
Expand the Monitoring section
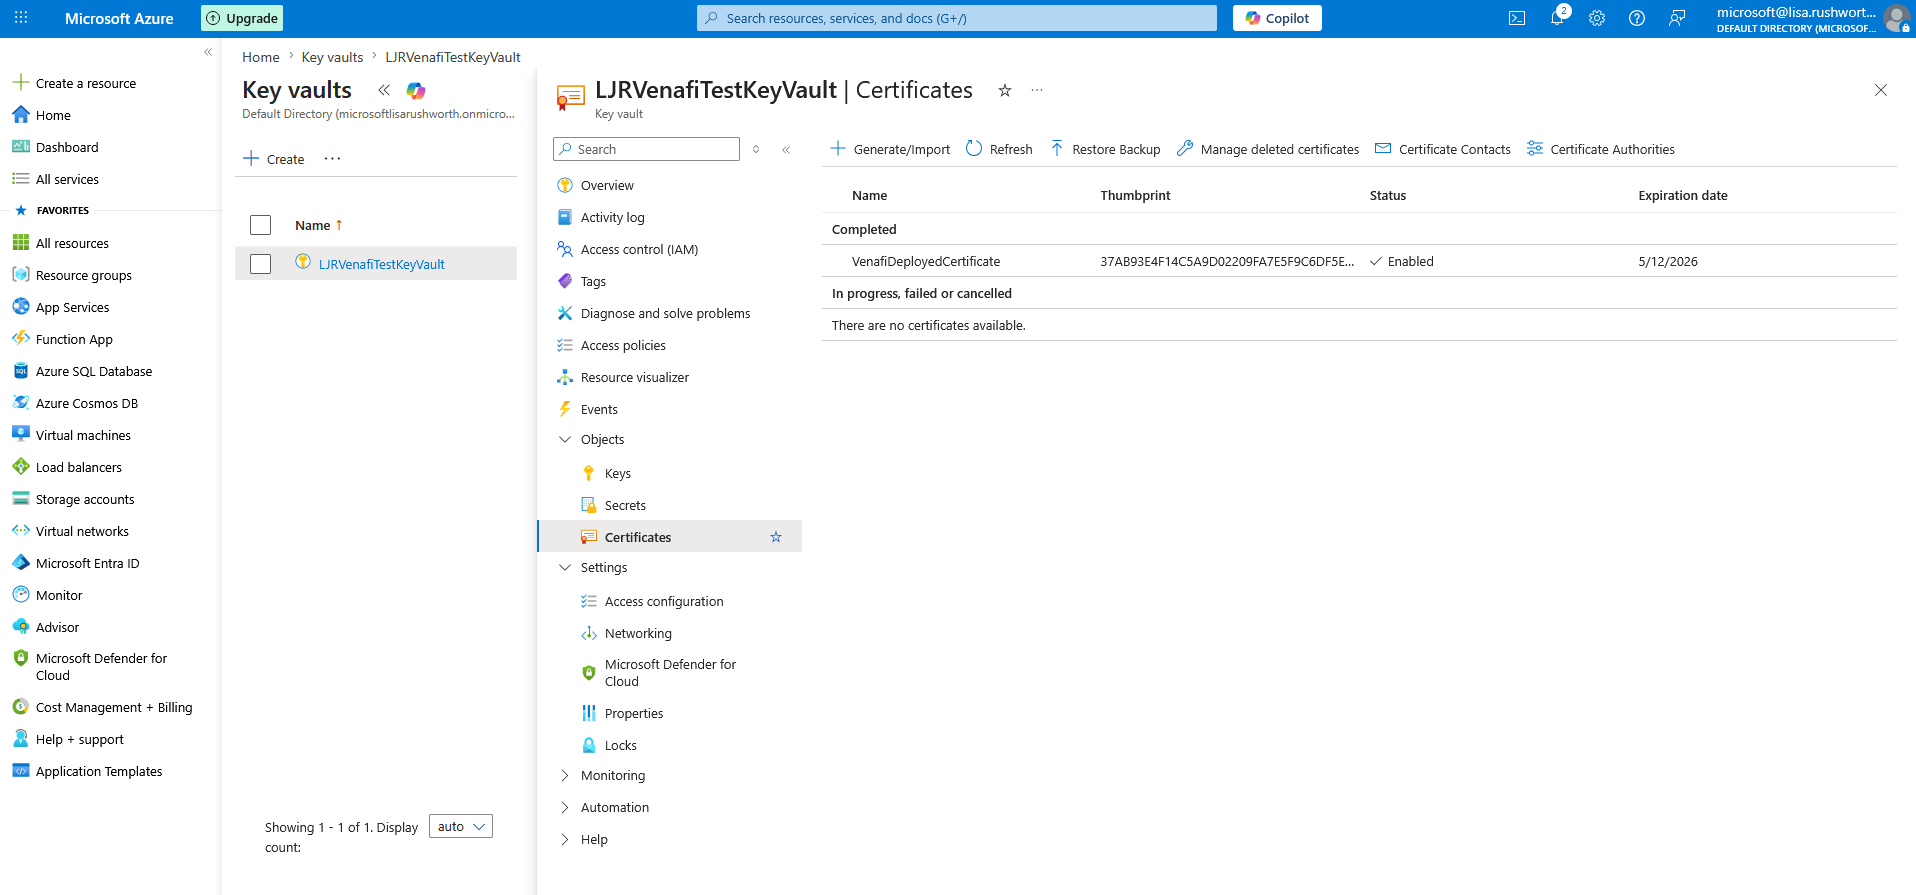pos(565,775)
